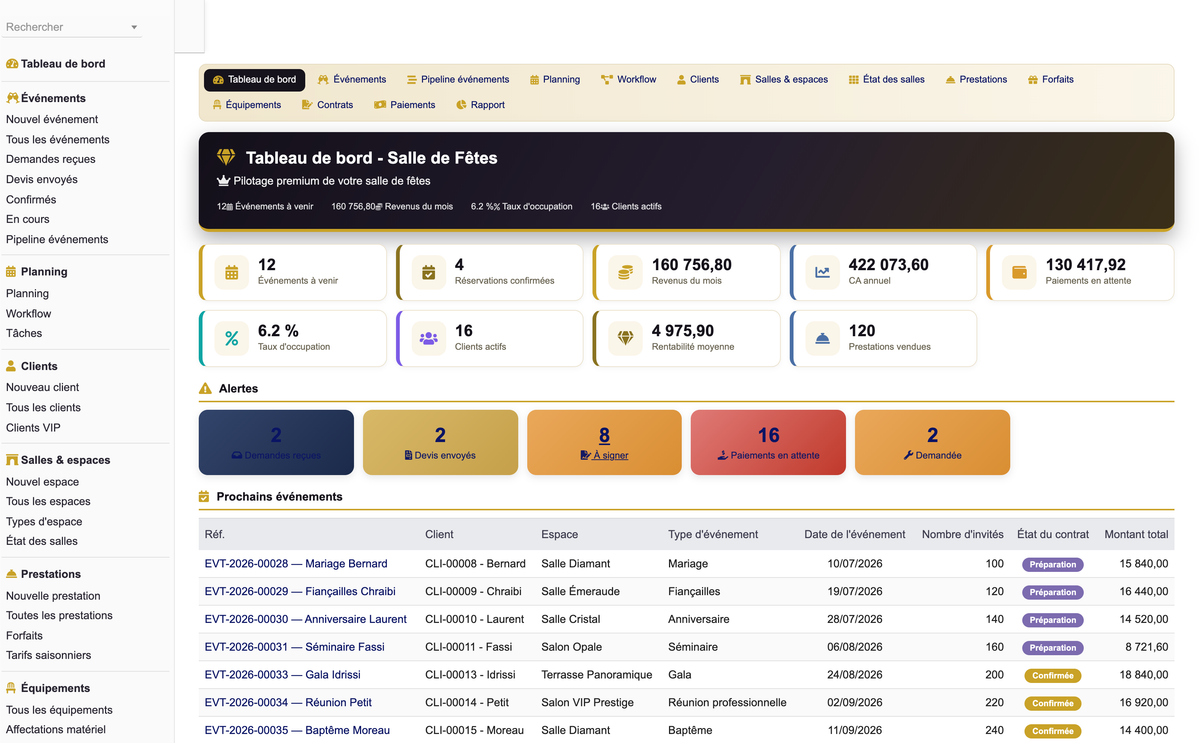Open event EVT-2026-00033 Gala Idrissi
The height and width of the screenshot is (743, 1200).
(283, 675)
